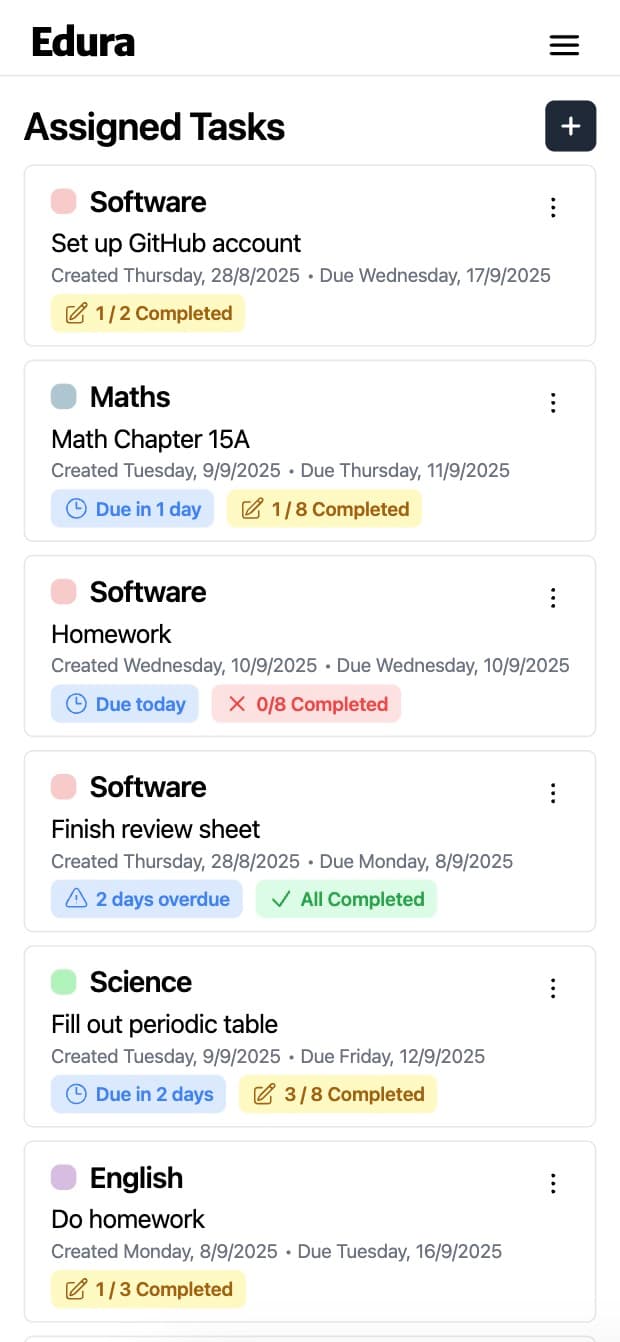This screenshot has width=620, height=1342.
Task: Click the purple dot beside English
Action: (x=62, y=1178)
